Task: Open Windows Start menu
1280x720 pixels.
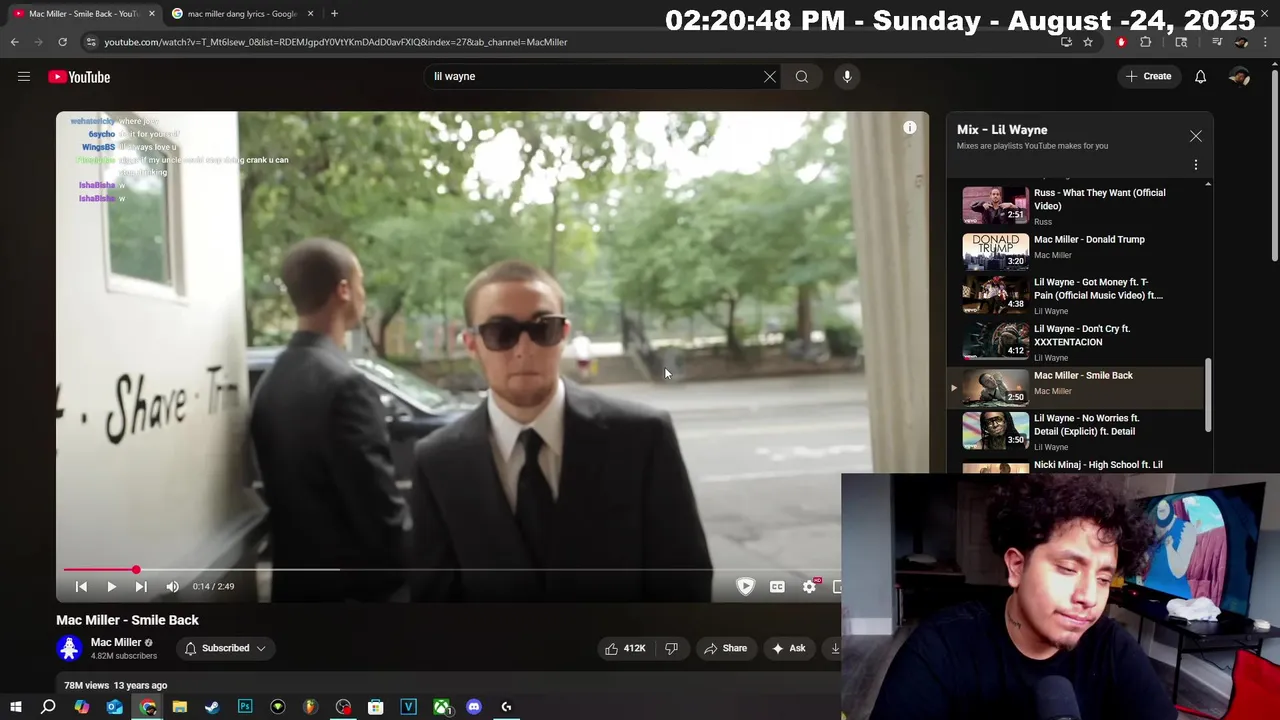Action: click(x=16, y=707)
